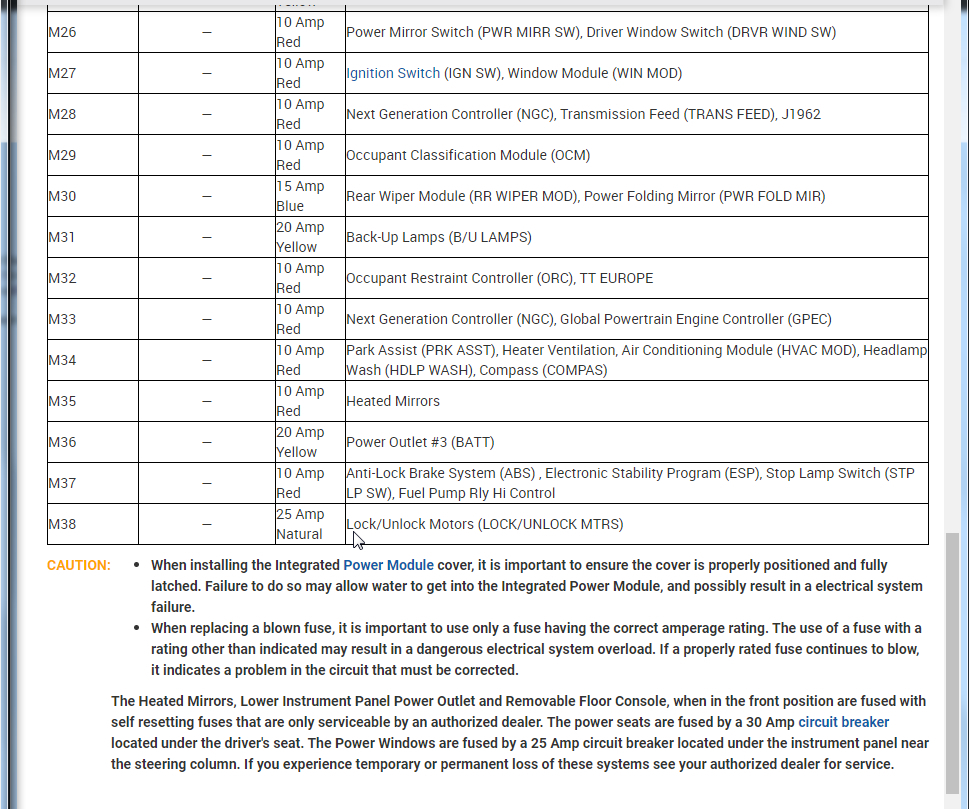This screenshot has height=809, width=969.
Task: Click the M33 fuse number cell
Action: [x=93, y=319]
